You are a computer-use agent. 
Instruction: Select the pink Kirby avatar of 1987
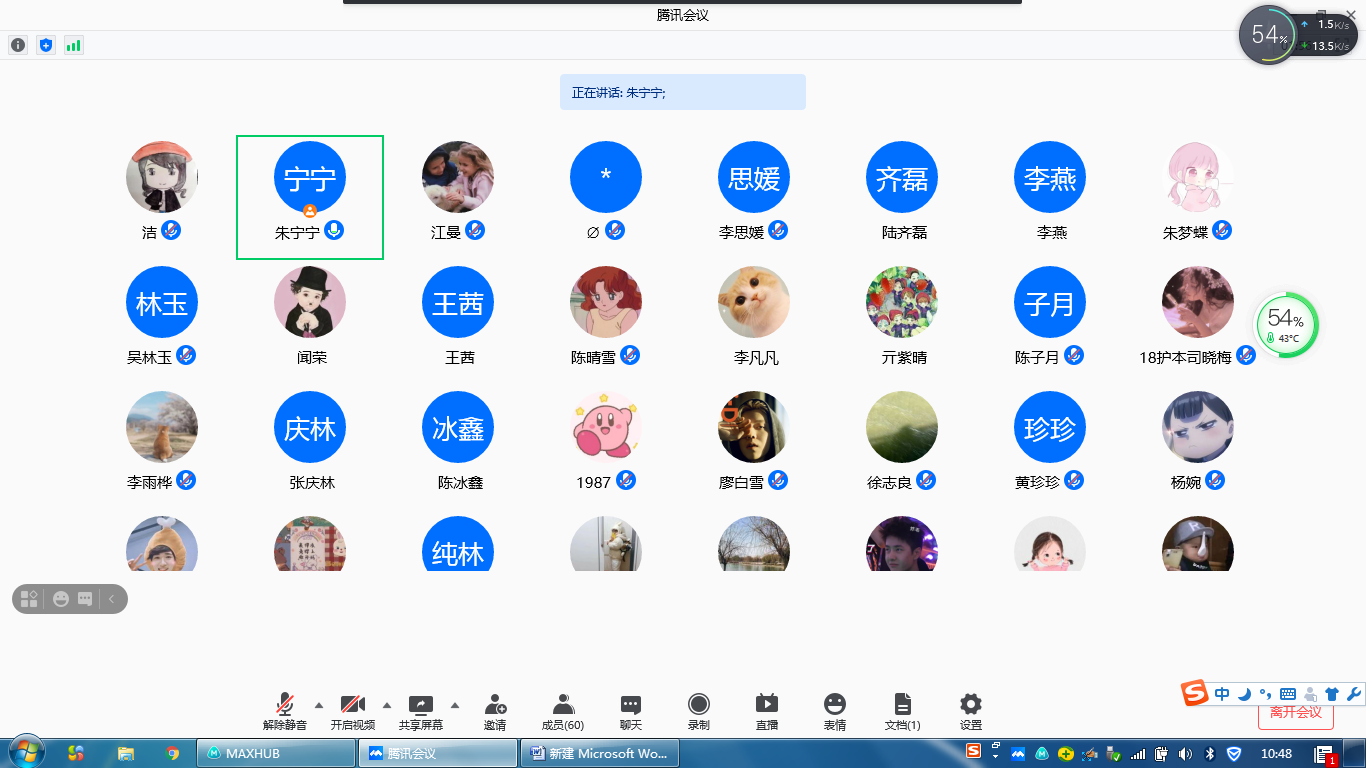(x=606, y=427)
